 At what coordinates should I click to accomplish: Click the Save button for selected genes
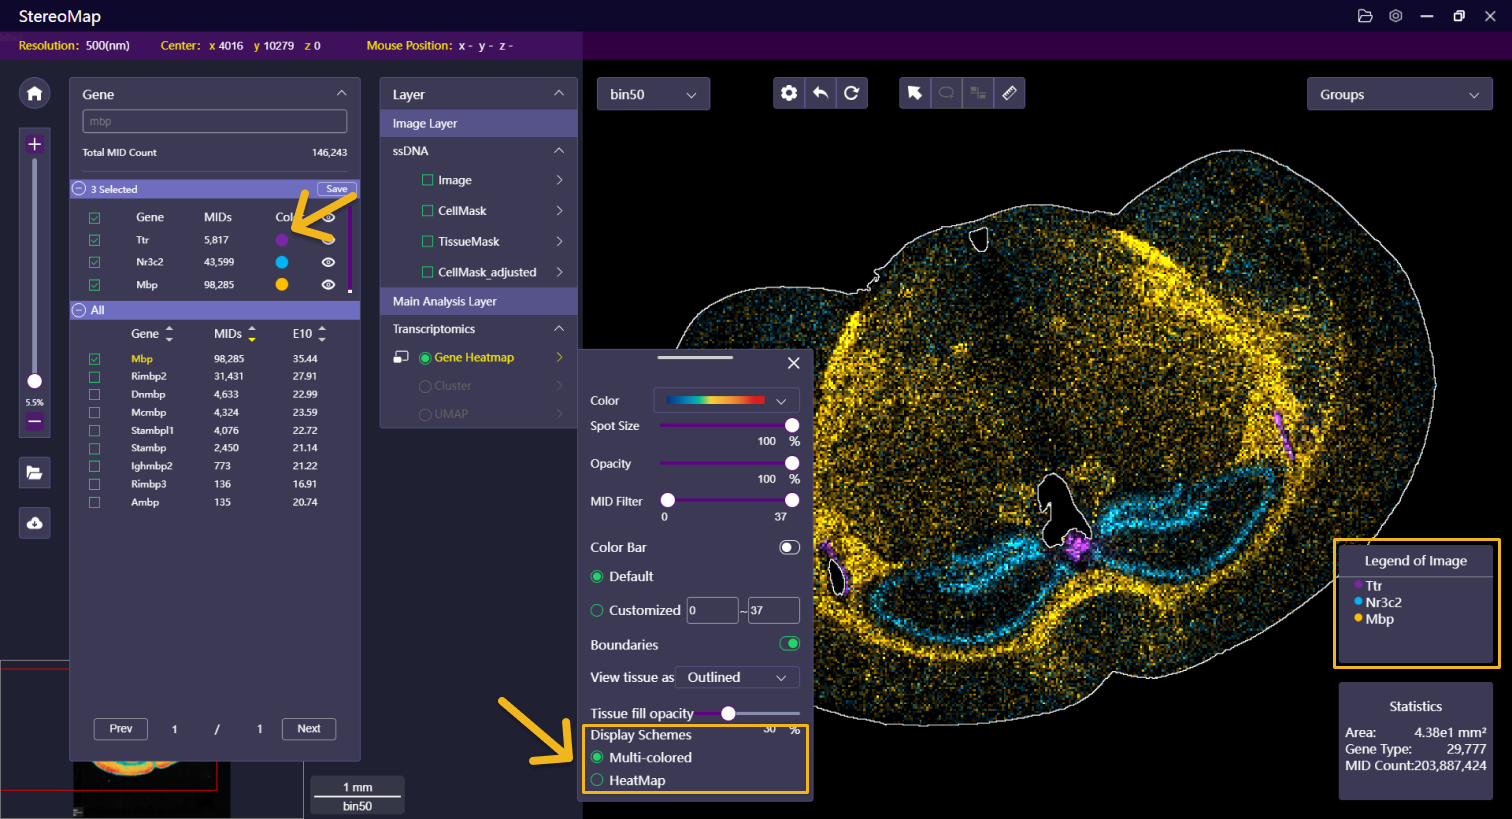(x=337, y=189)
